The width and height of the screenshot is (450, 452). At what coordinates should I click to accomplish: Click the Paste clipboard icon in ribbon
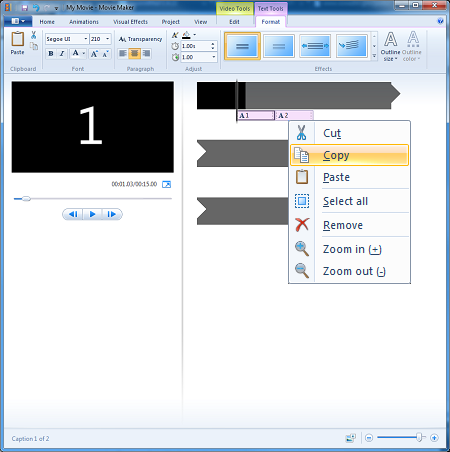(x=17, y=43)
